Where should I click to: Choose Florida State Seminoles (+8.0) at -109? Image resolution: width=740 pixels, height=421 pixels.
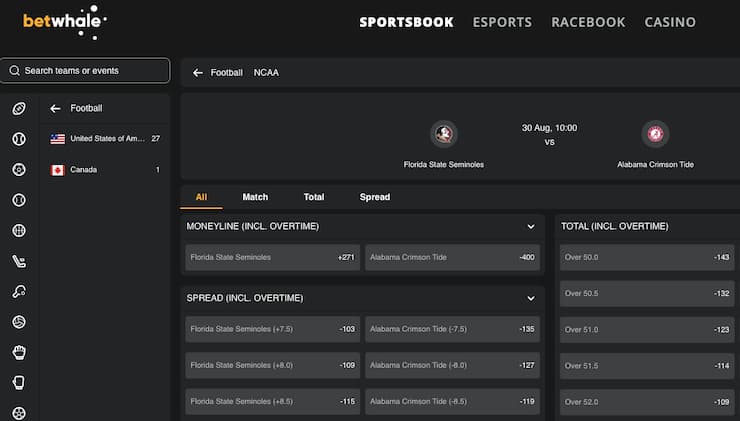tap(272, 365)
